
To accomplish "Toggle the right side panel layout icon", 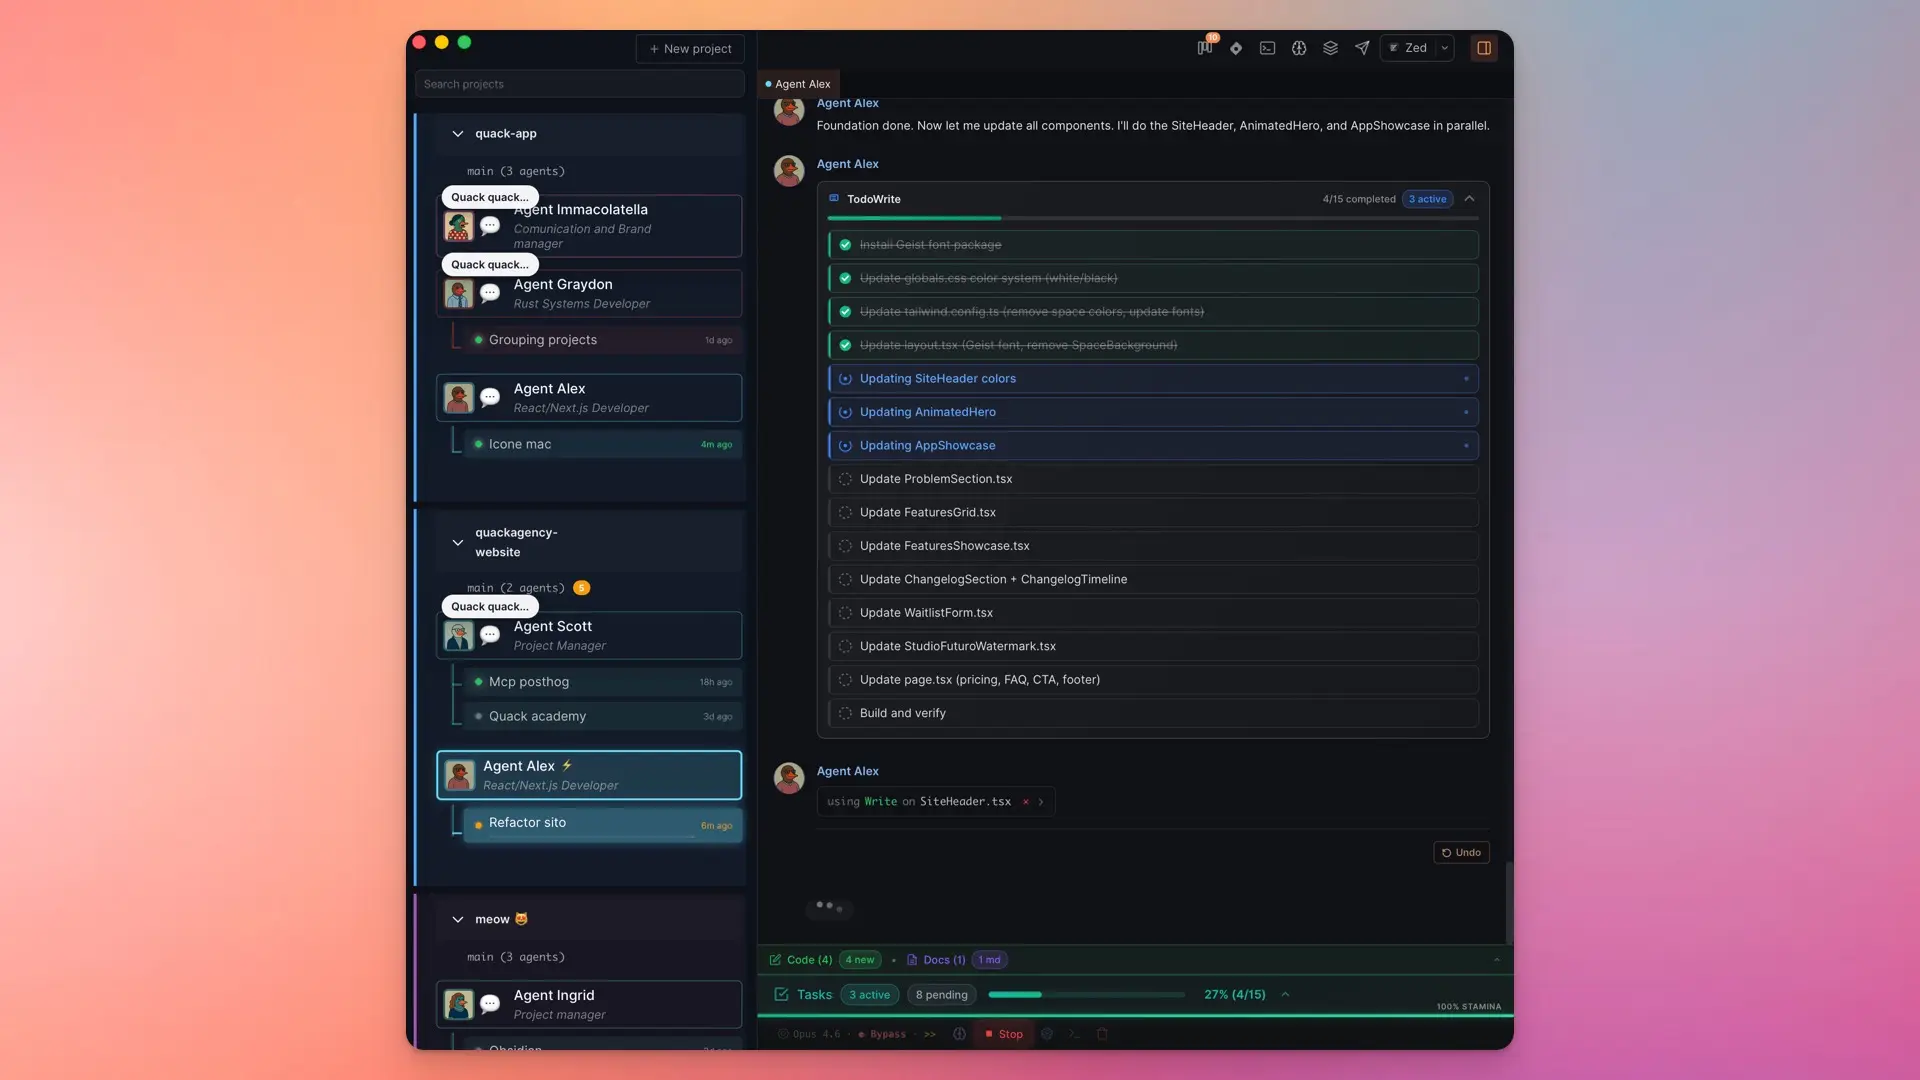I will point(1484,48).
